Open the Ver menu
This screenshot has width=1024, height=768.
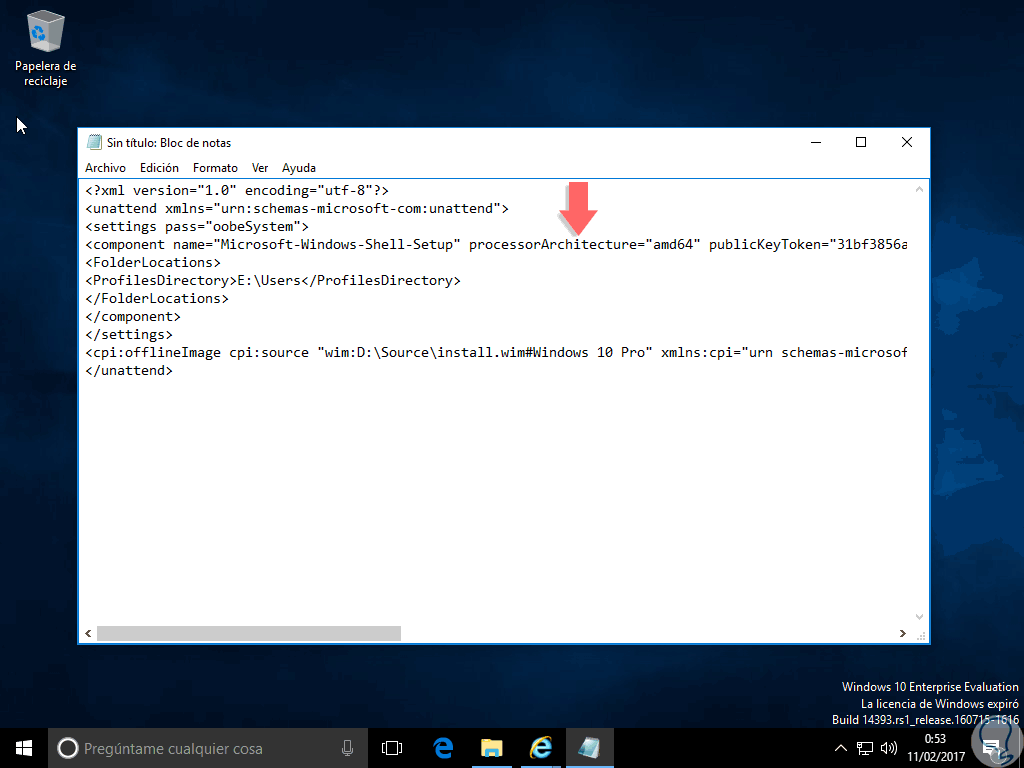(x=260, y=168)
